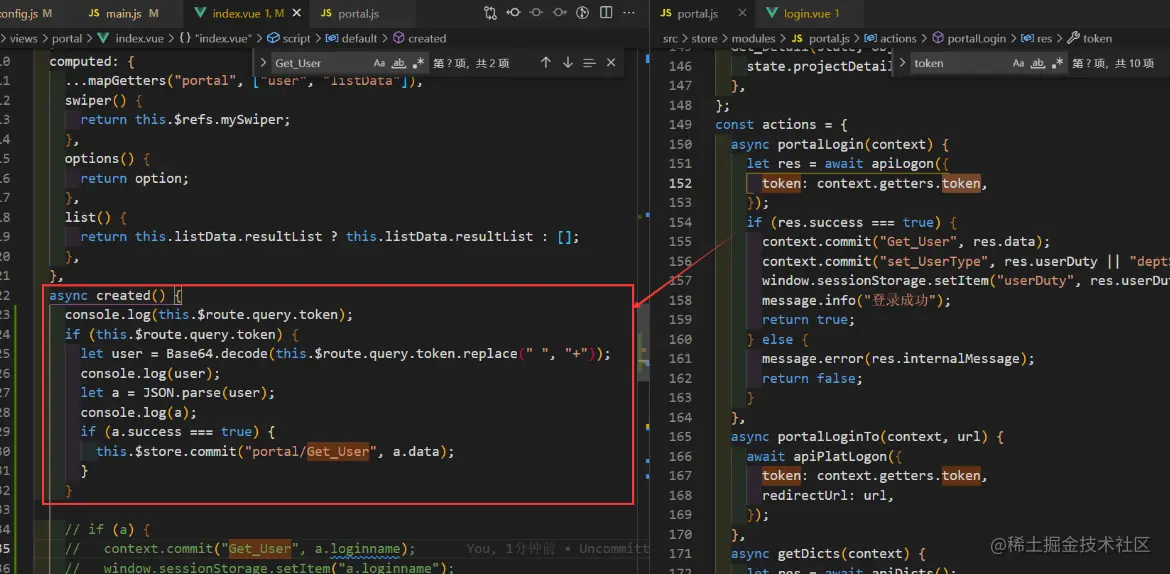Switch to main.js tab
Image resolution: width=1170 pixels, height=574 pixels.
click(x=123, y=13)
